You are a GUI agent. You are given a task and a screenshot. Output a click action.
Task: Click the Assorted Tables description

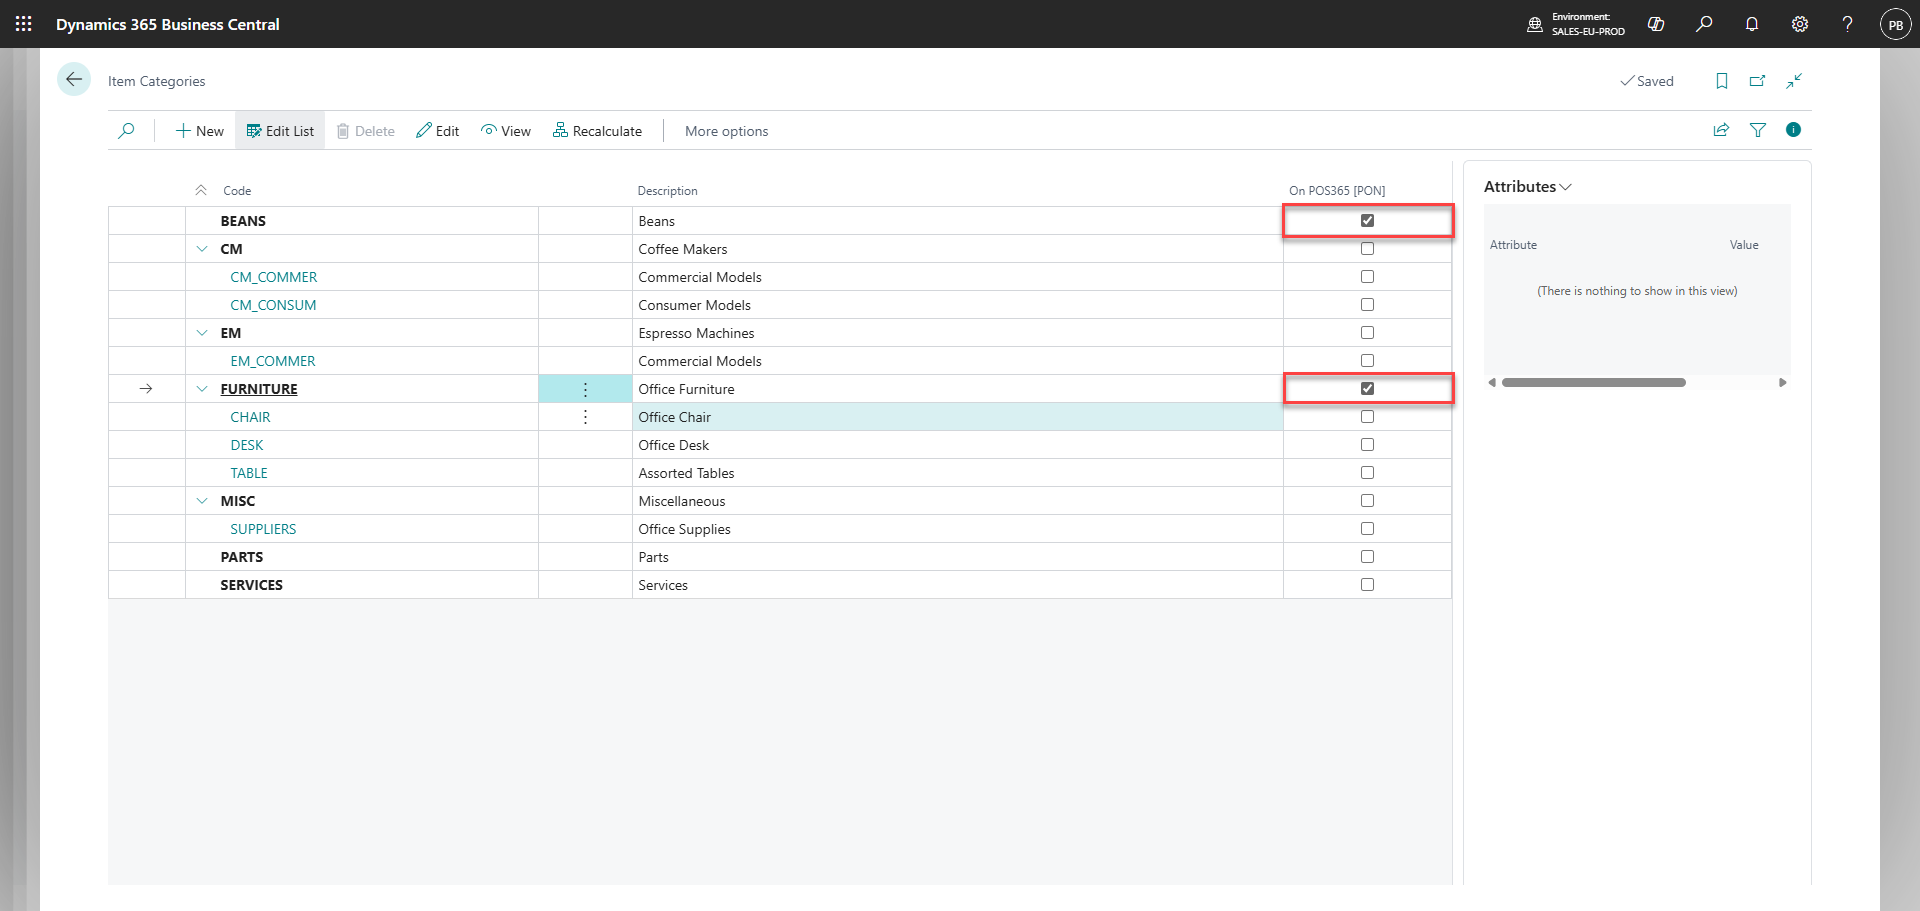pos(686,473)
